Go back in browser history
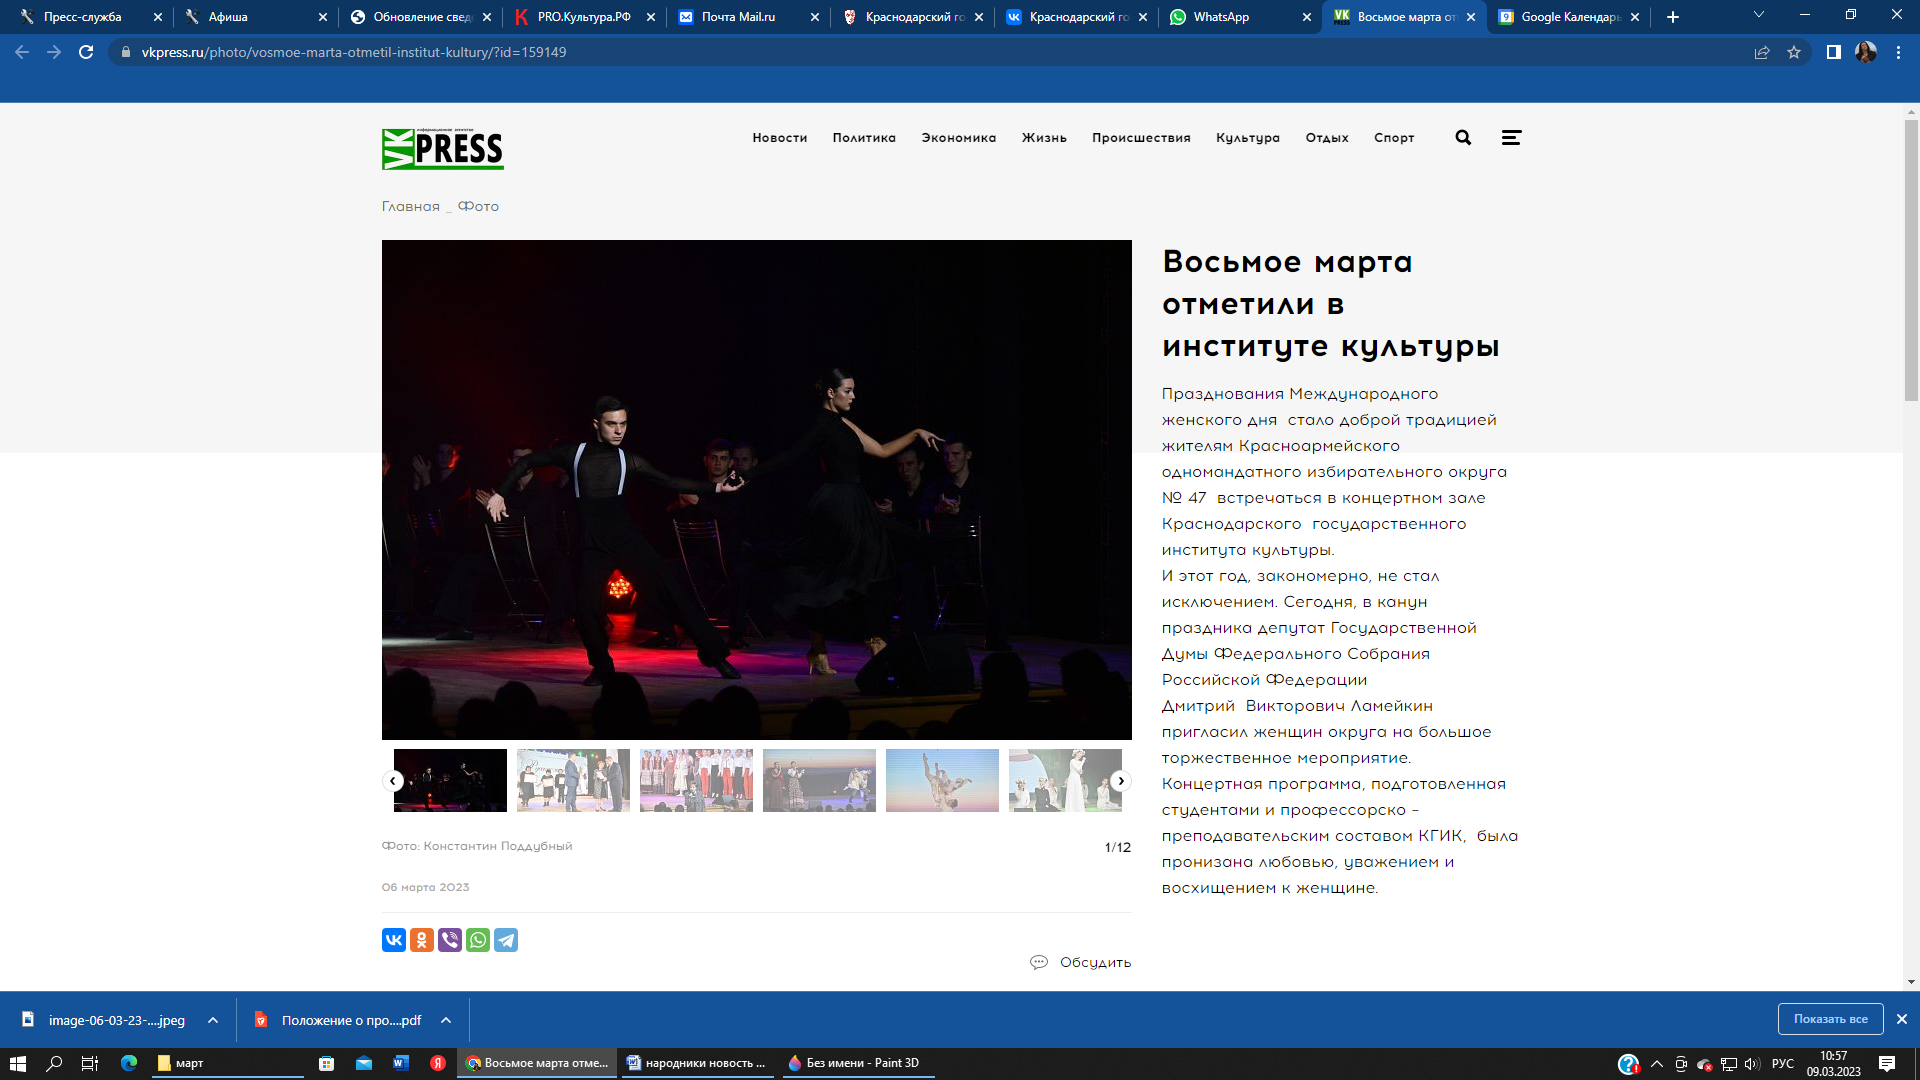 [x=22, y=52]
